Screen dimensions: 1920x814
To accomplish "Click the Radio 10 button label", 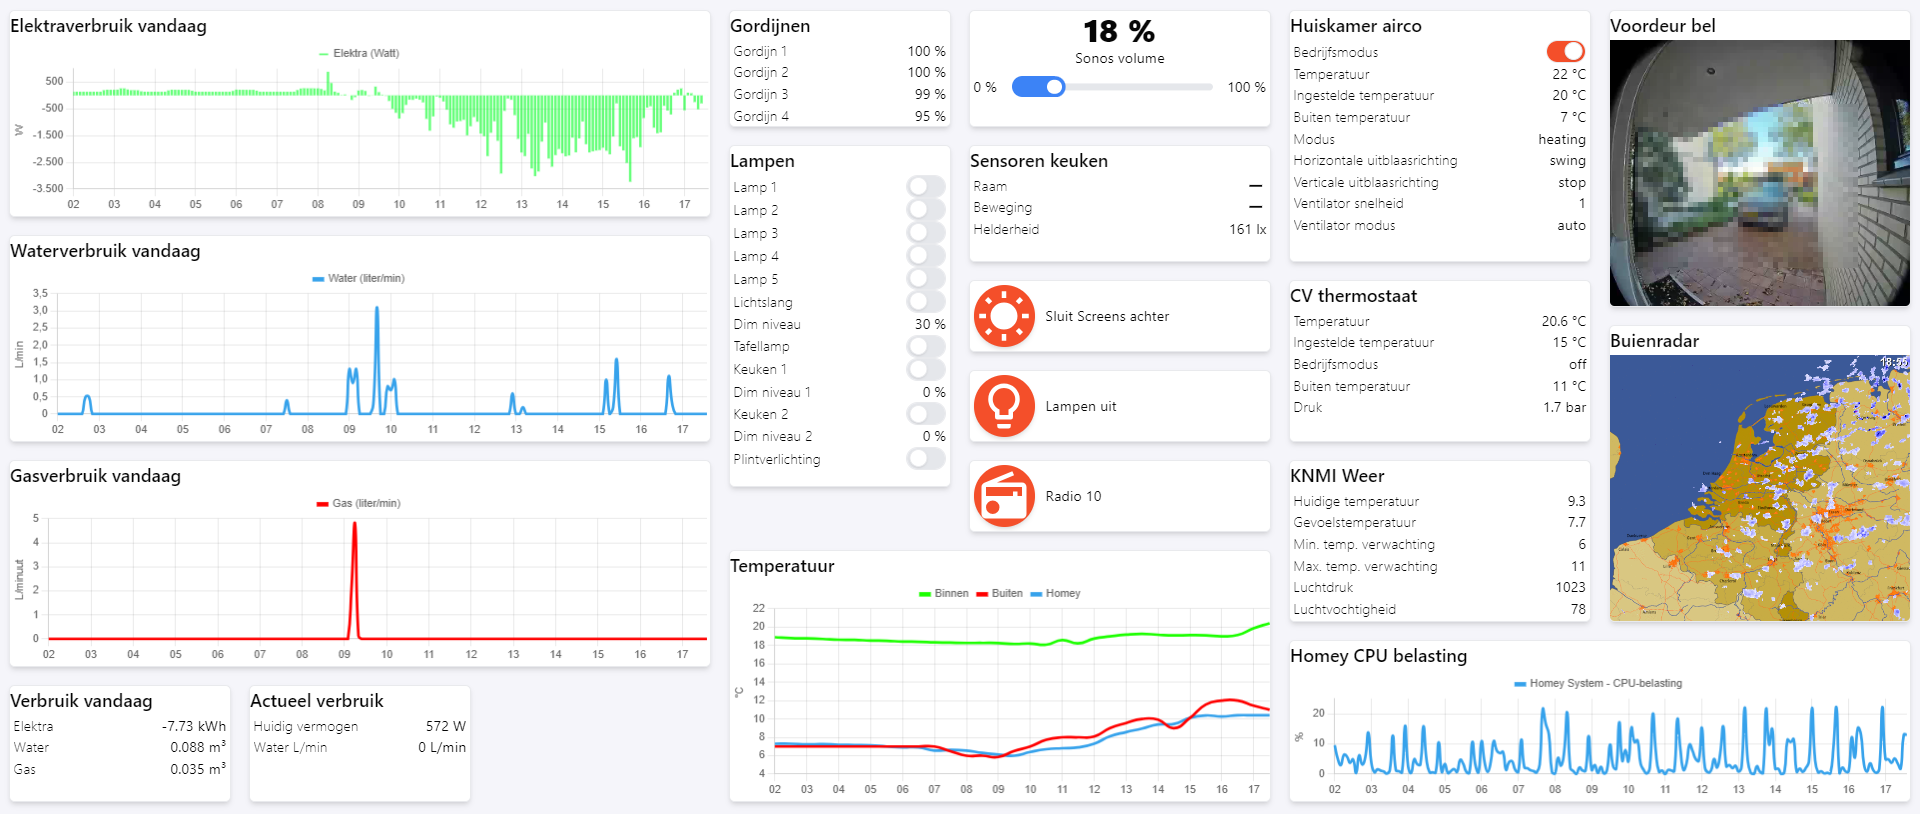I will tap(1073, 496).
